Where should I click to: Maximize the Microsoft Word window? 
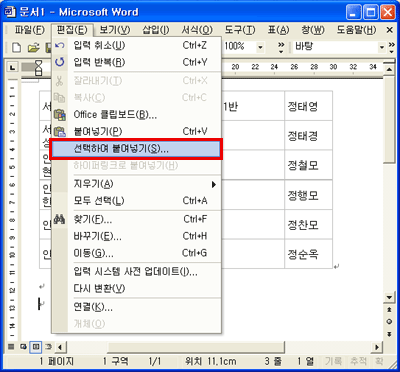click(x=370, y=13)
